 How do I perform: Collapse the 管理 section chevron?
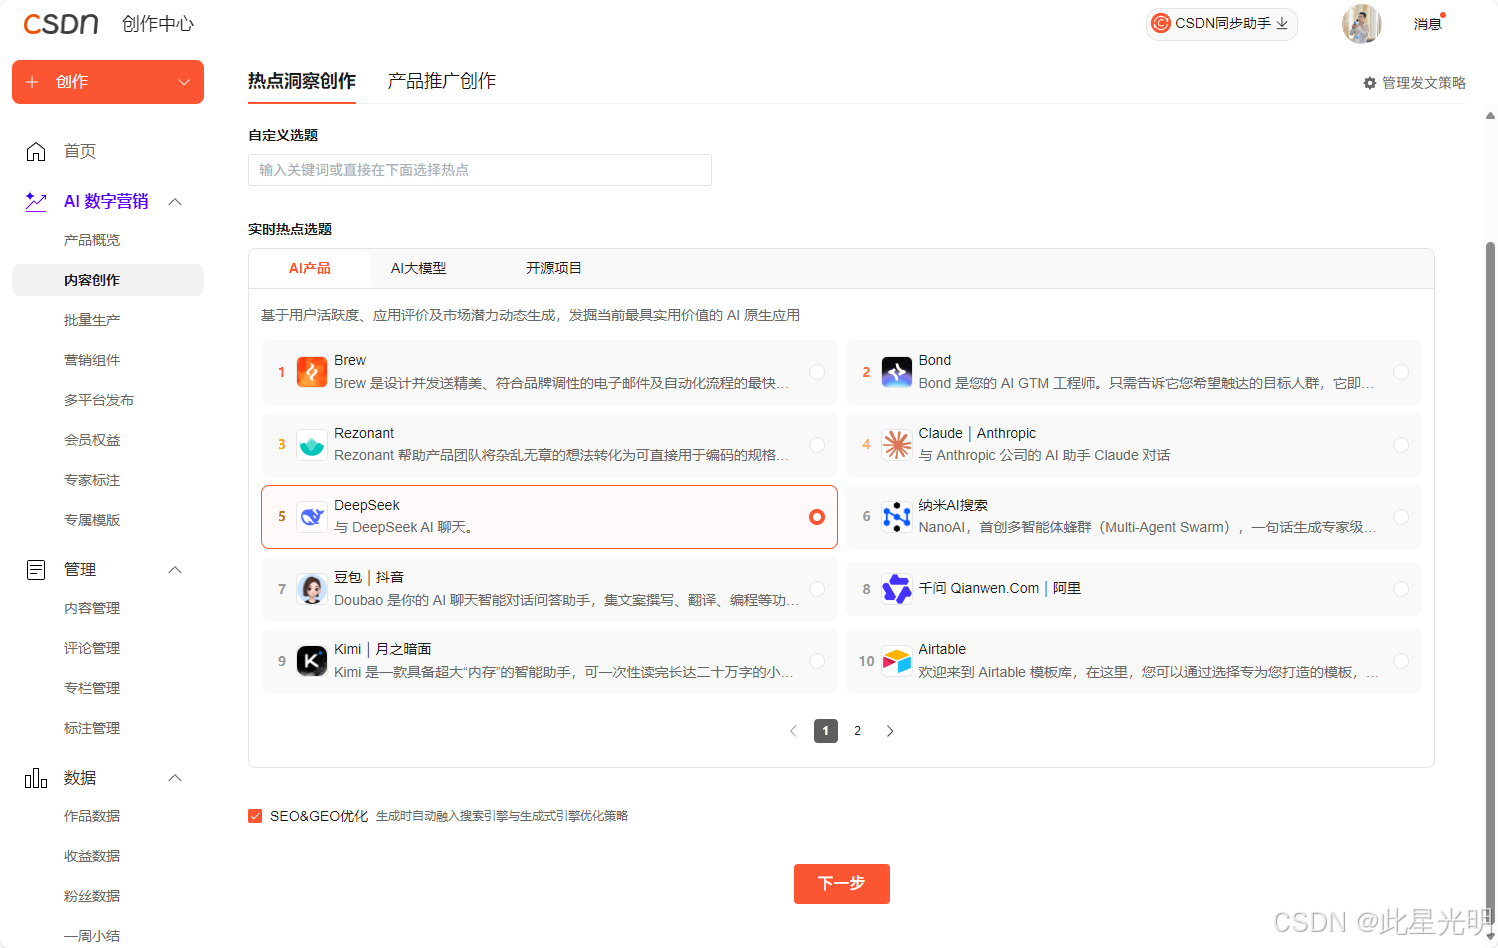175,570
